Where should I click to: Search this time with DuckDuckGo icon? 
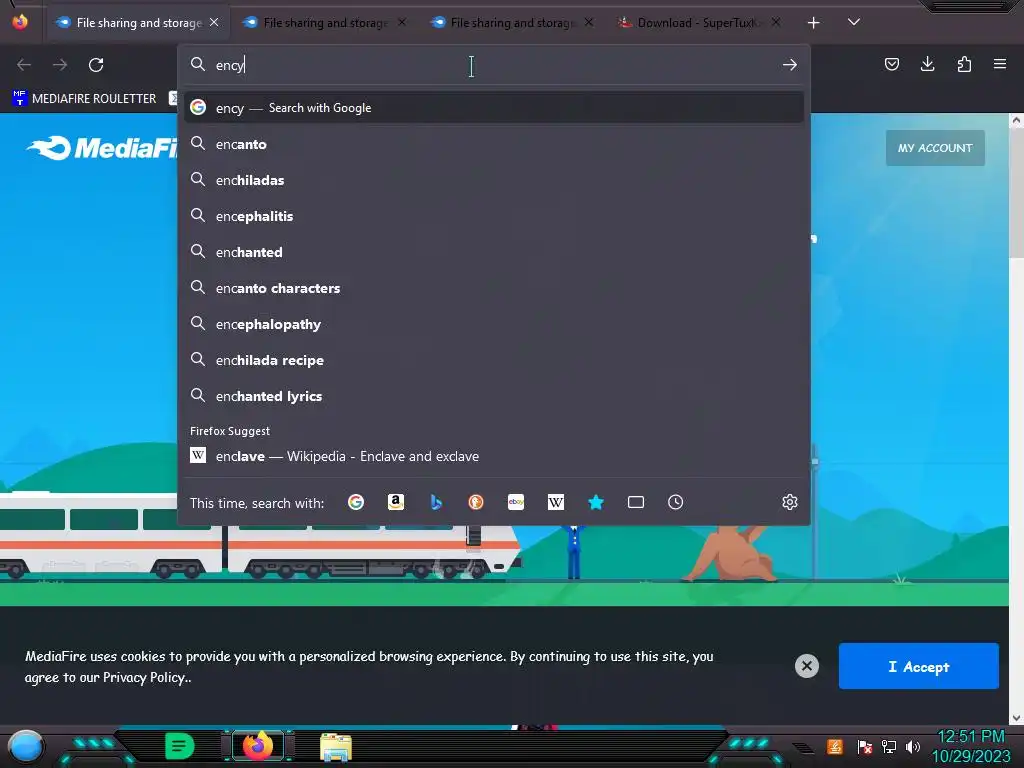point(476,502)
